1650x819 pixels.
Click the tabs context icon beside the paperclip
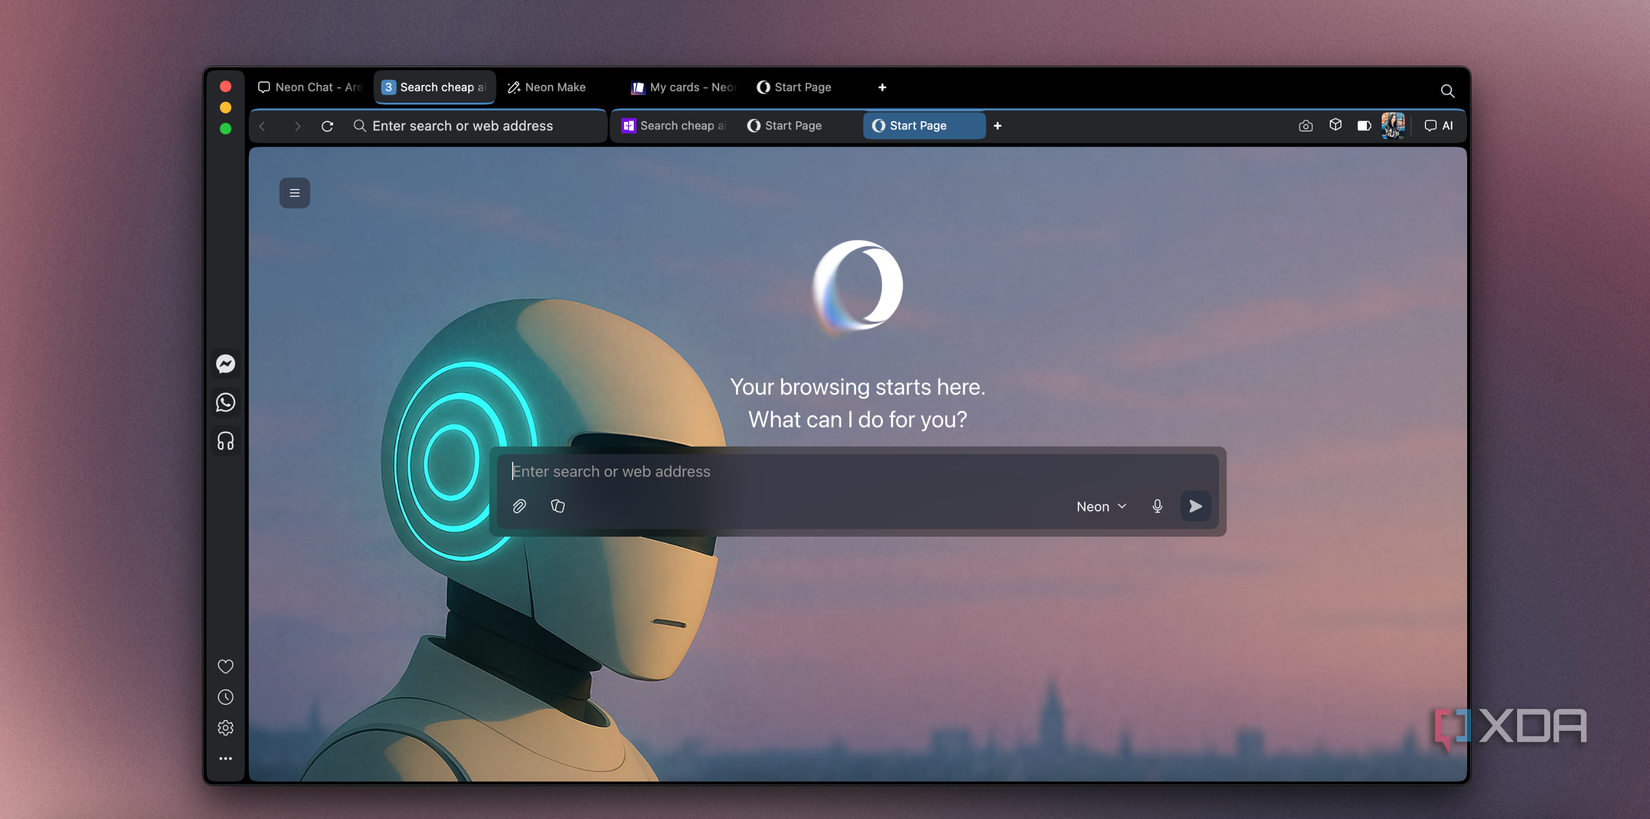[558, 506]
